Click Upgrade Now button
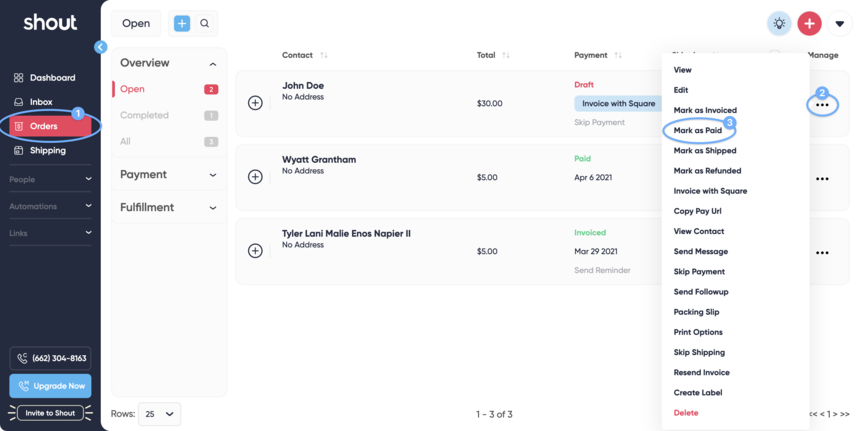The width and height of the screenshot is (860, 431). coord(50,386)
